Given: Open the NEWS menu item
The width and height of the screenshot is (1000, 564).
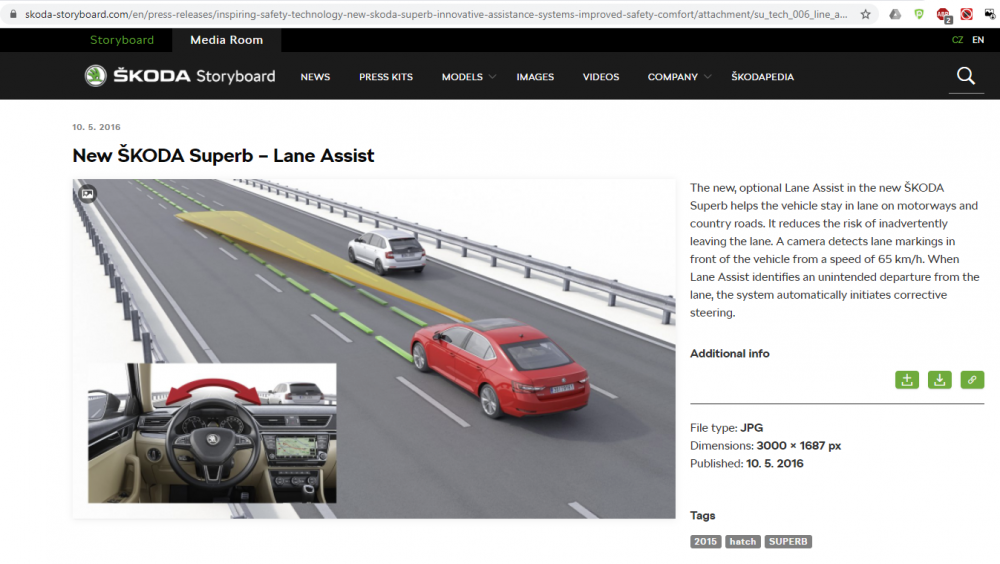Looking at the screenshot, I should tap(315, 77).
